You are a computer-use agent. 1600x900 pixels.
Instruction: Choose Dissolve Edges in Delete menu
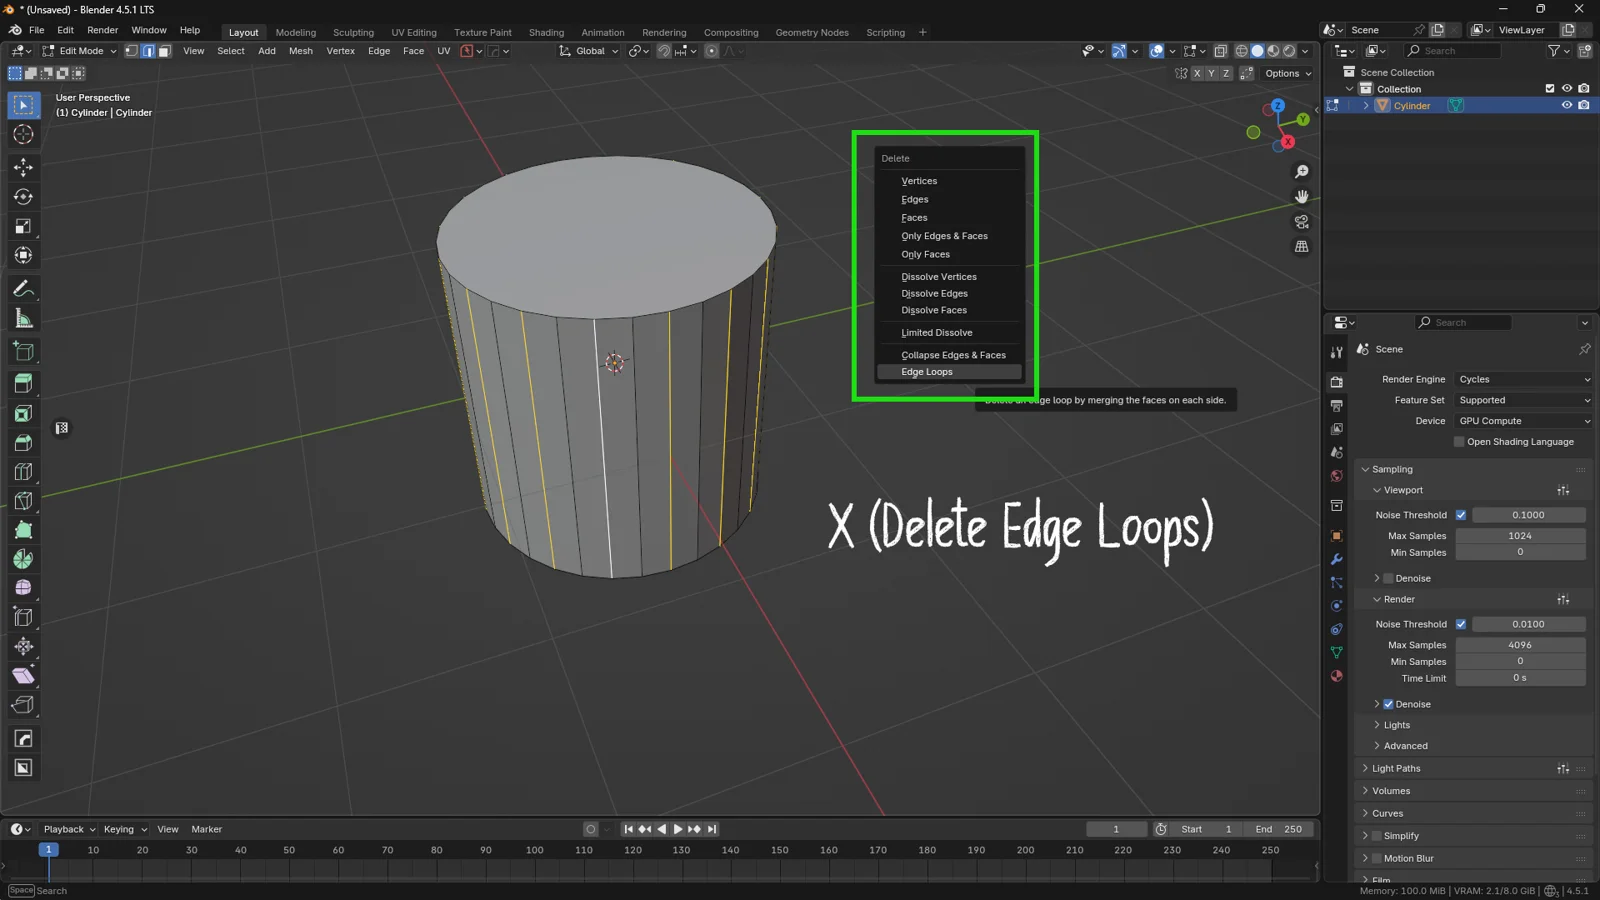coord(949,294)
